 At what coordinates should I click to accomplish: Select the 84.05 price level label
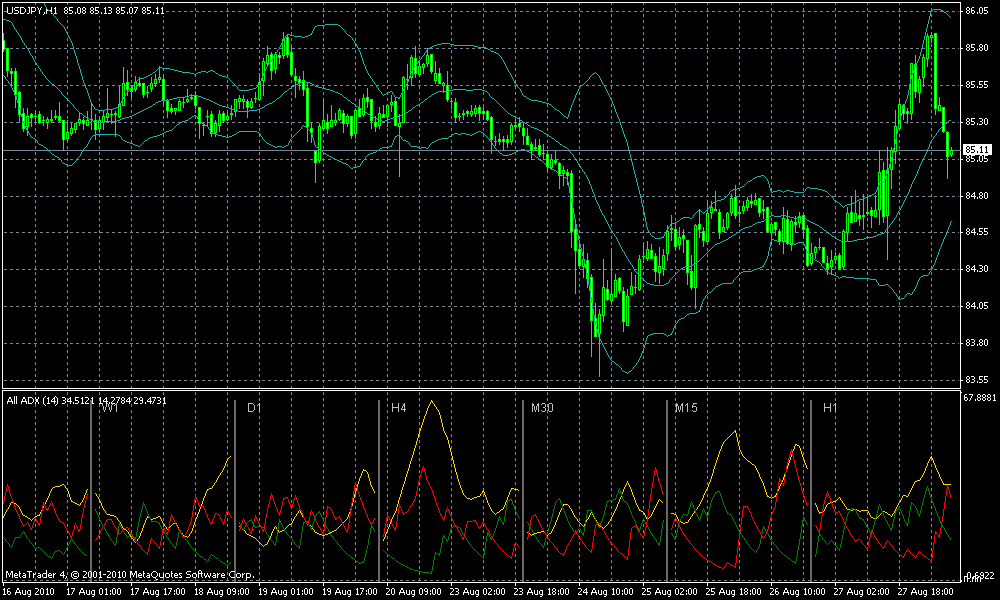pos(977,306)
